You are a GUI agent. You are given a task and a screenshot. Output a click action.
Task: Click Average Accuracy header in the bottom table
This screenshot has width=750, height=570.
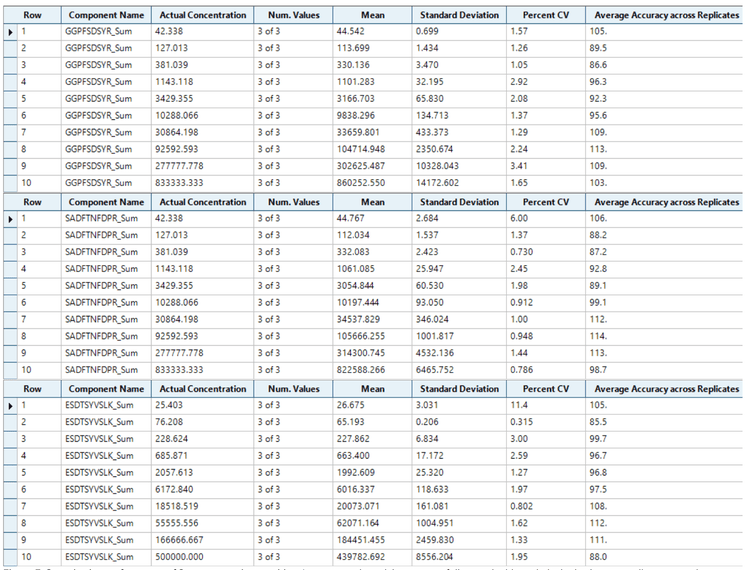(x=666, y=388)
